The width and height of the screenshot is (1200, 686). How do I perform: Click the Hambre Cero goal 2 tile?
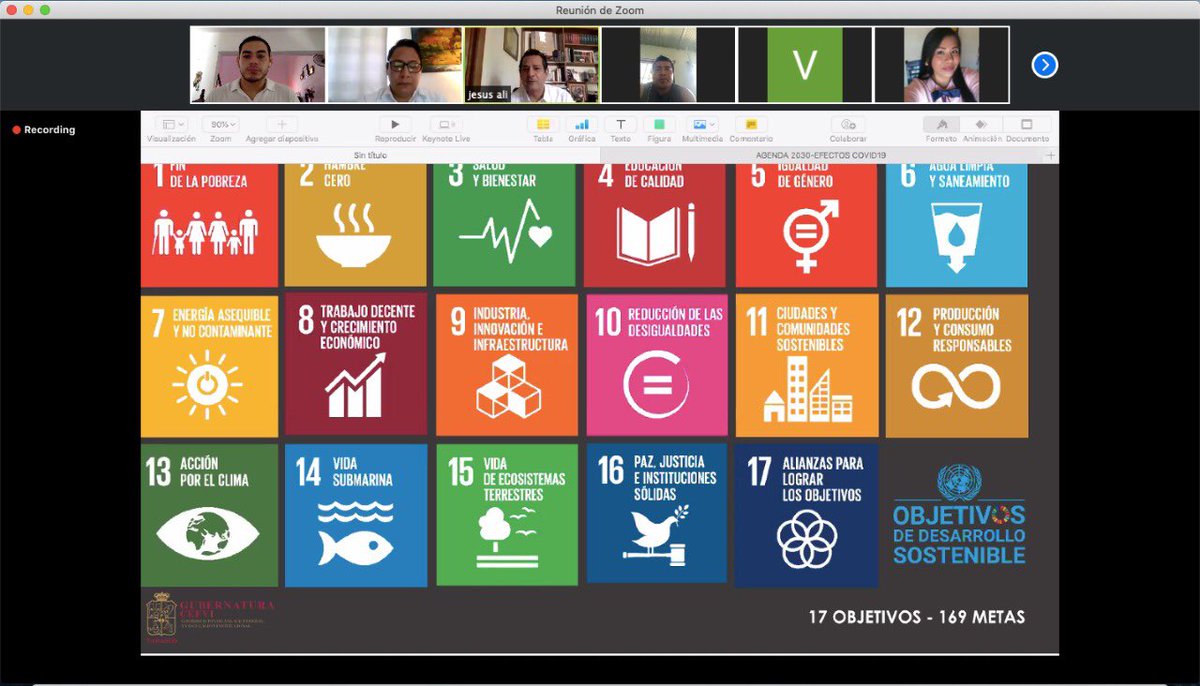tap(355, 226)
